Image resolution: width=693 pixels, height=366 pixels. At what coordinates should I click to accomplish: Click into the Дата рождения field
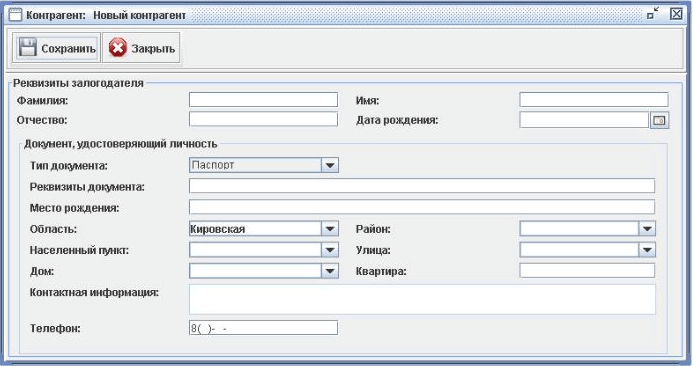(584, 120)
